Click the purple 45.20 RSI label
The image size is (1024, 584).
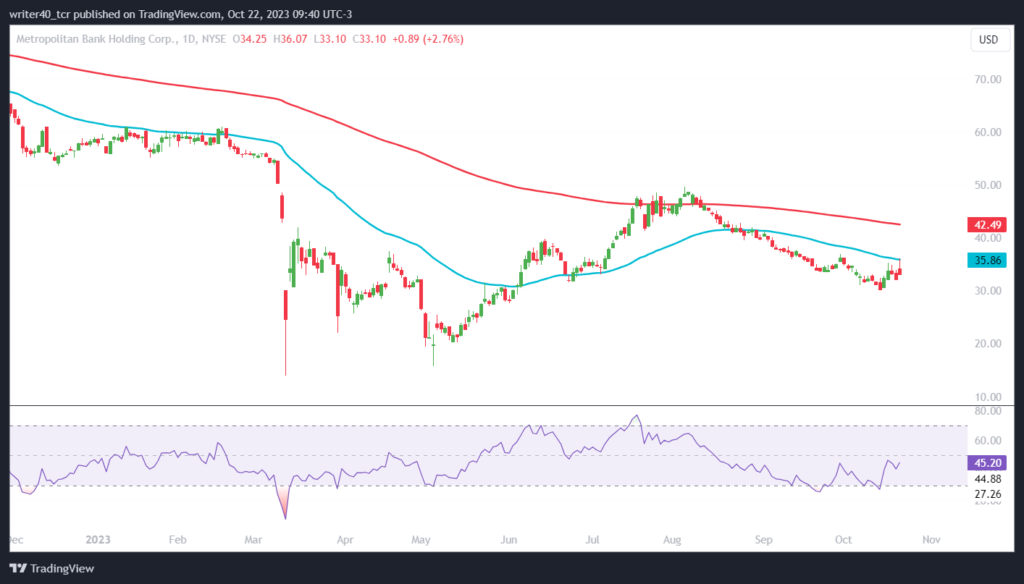[x=987, y=463]
